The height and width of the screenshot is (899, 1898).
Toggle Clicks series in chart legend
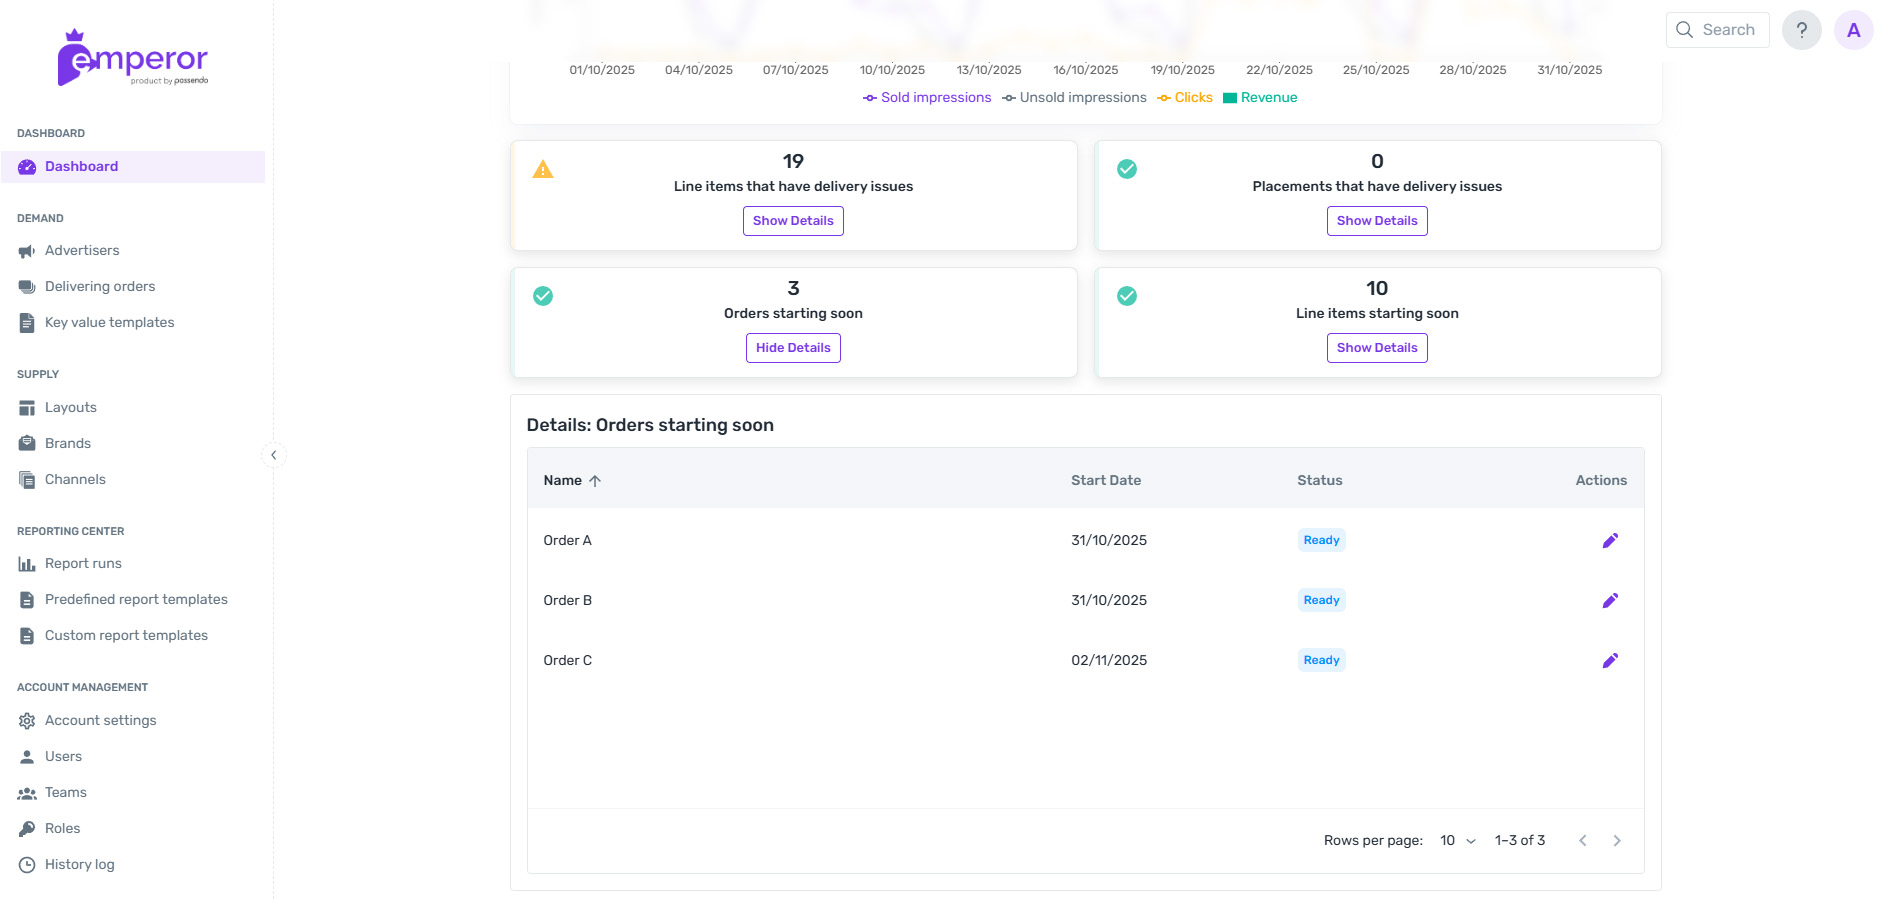pyautogui.click(x=1185, y=98)
